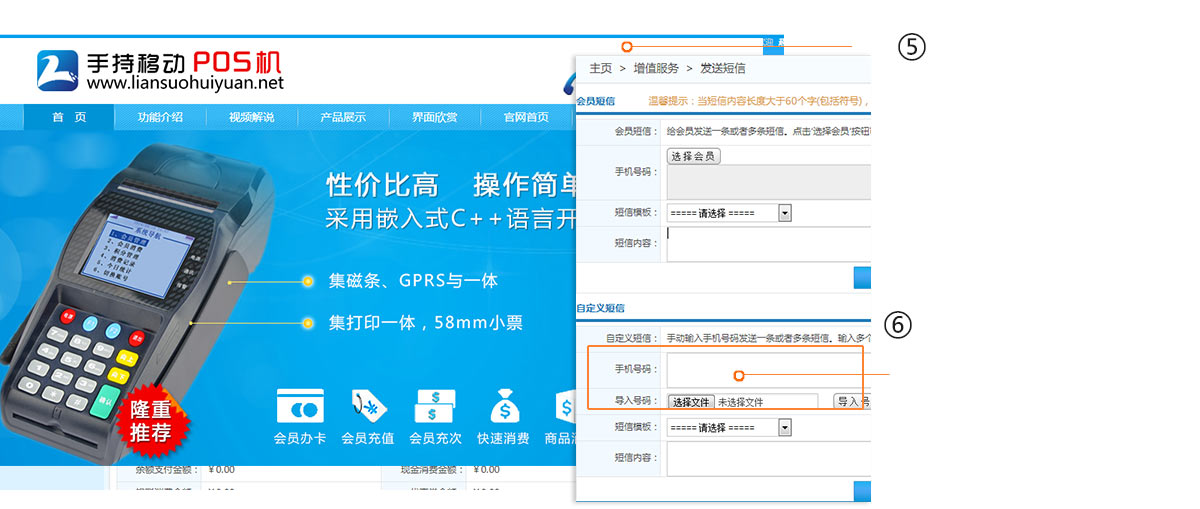Click the 会员短信 section heading

(x=596, y=101)
